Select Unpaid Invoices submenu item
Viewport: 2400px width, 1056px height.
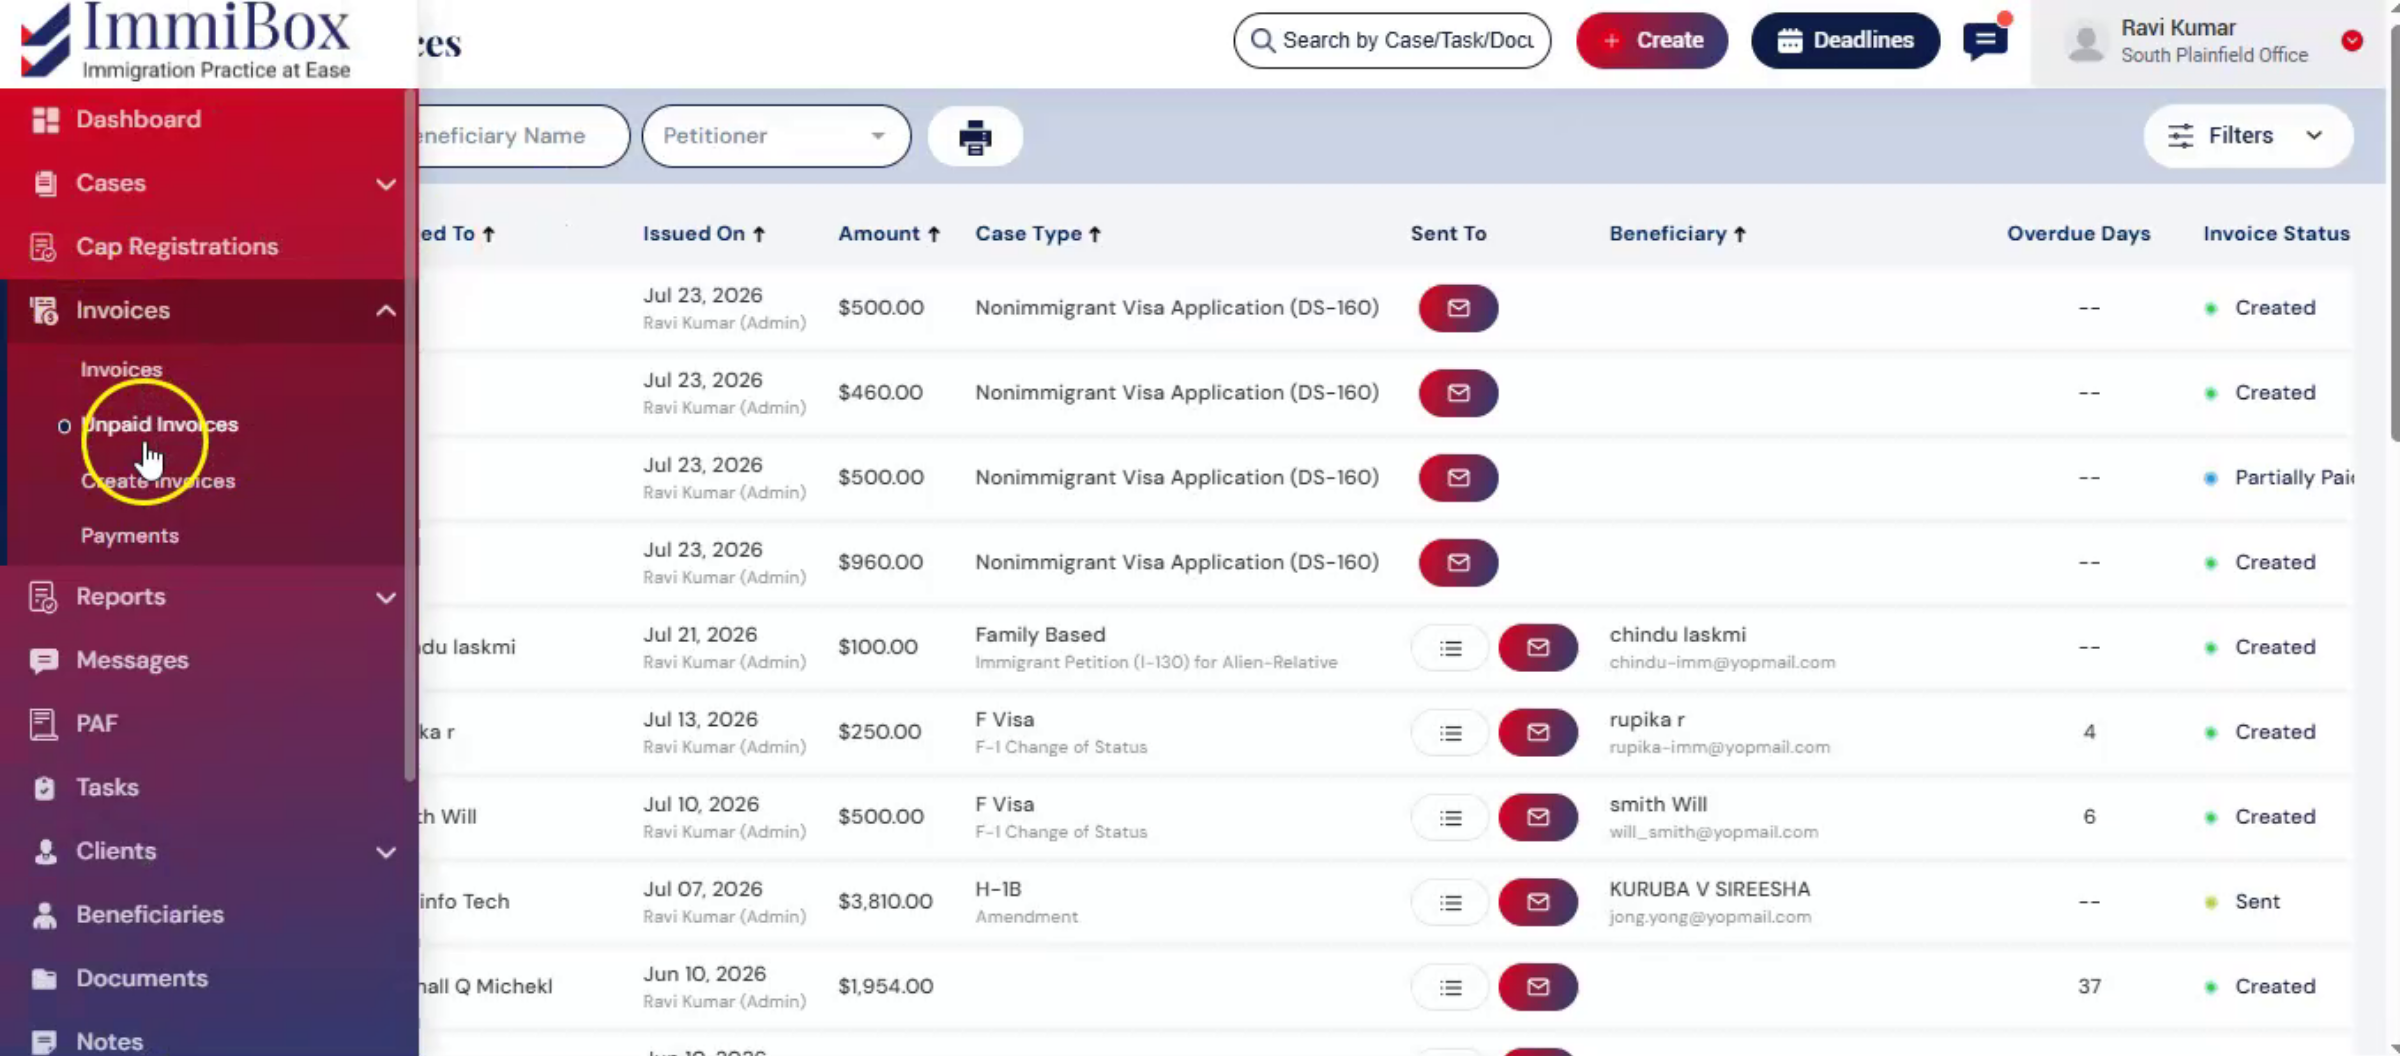[159, 425]
